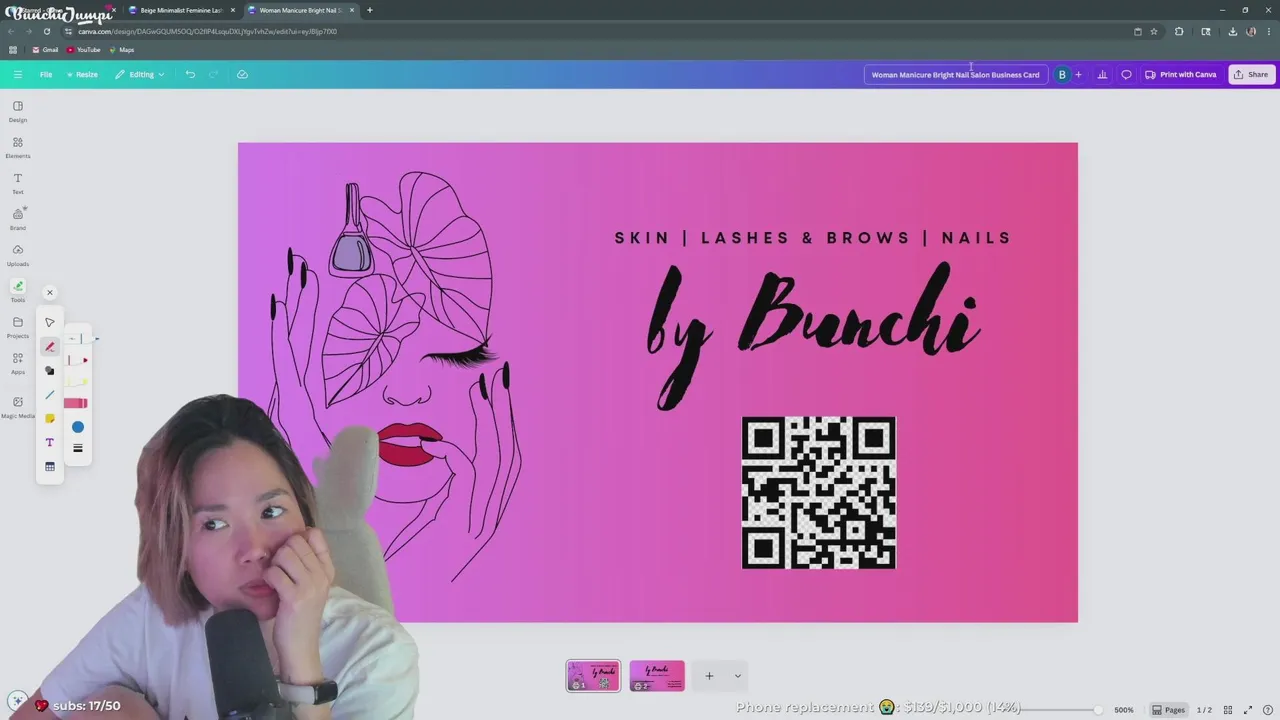Open the Elements sidebar panel
This screenshot has height=720, width=1280.
point(18,147)
